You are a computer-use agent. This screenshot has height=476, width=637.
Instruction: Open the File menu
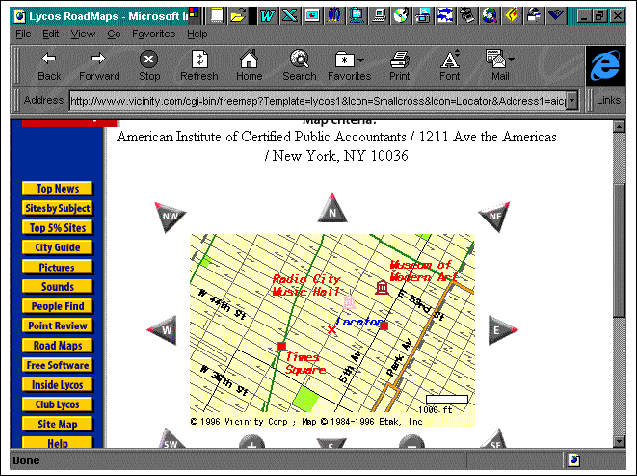coord(22,33)
